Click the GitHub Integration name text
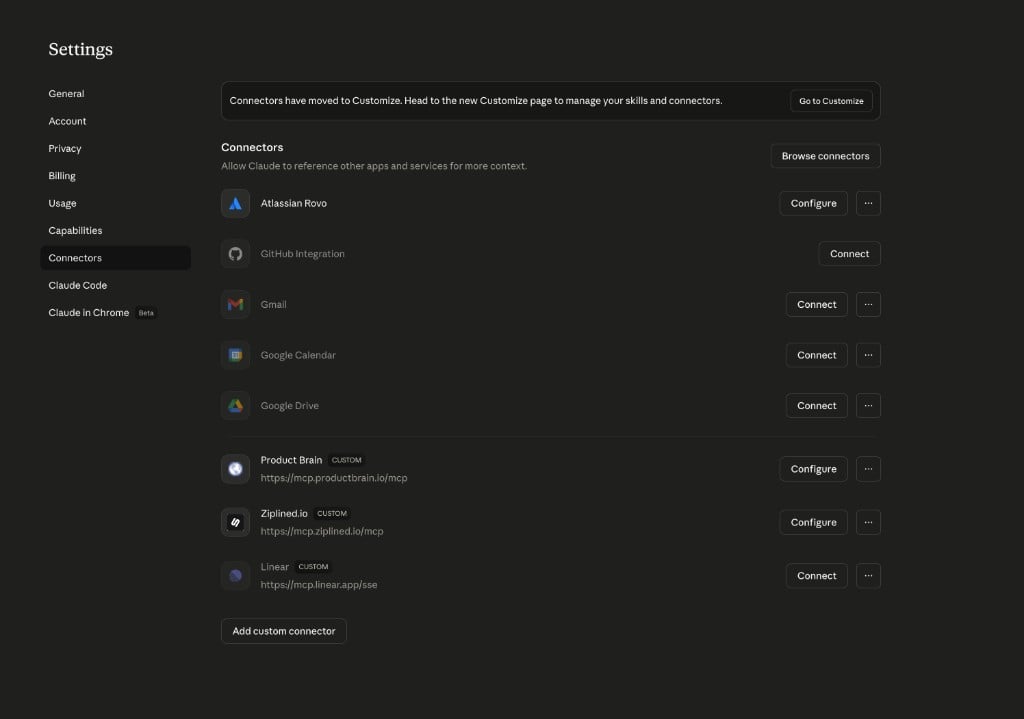The height and width of the screenshot is (719, 1024). pos(302,253)
